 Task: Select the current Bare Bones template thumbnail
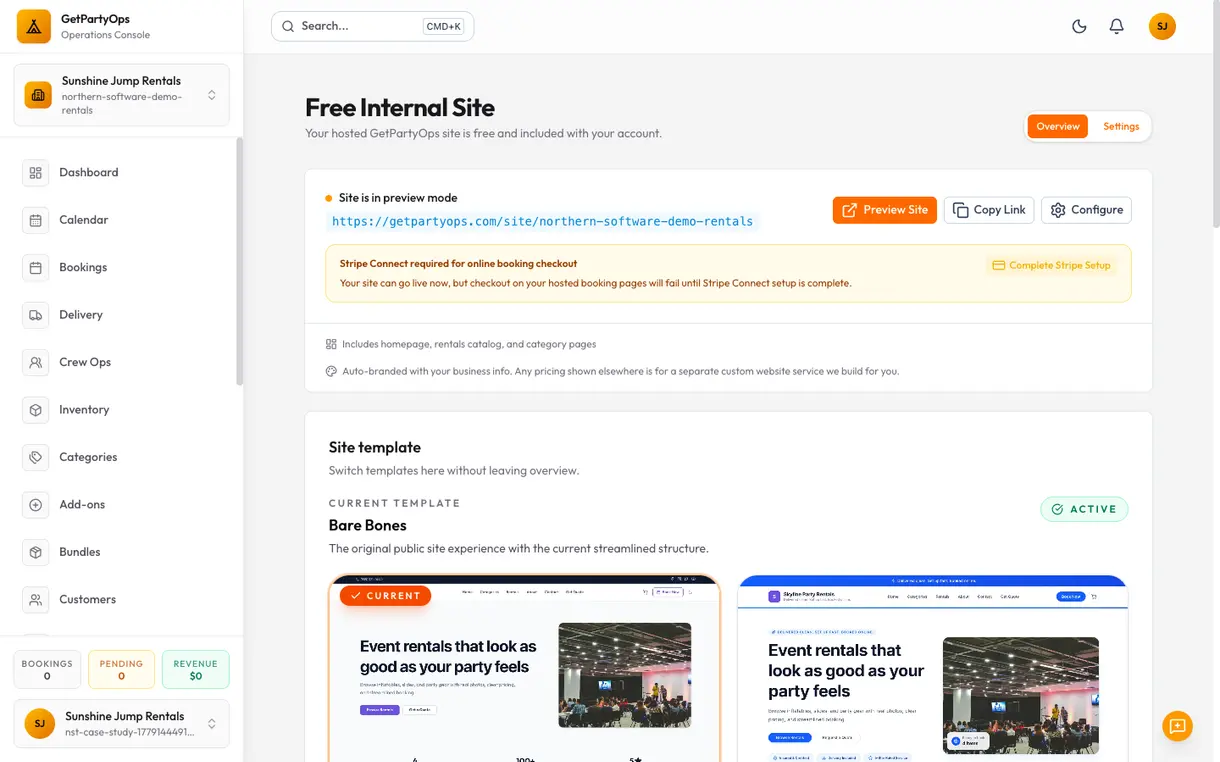[525, 668]
